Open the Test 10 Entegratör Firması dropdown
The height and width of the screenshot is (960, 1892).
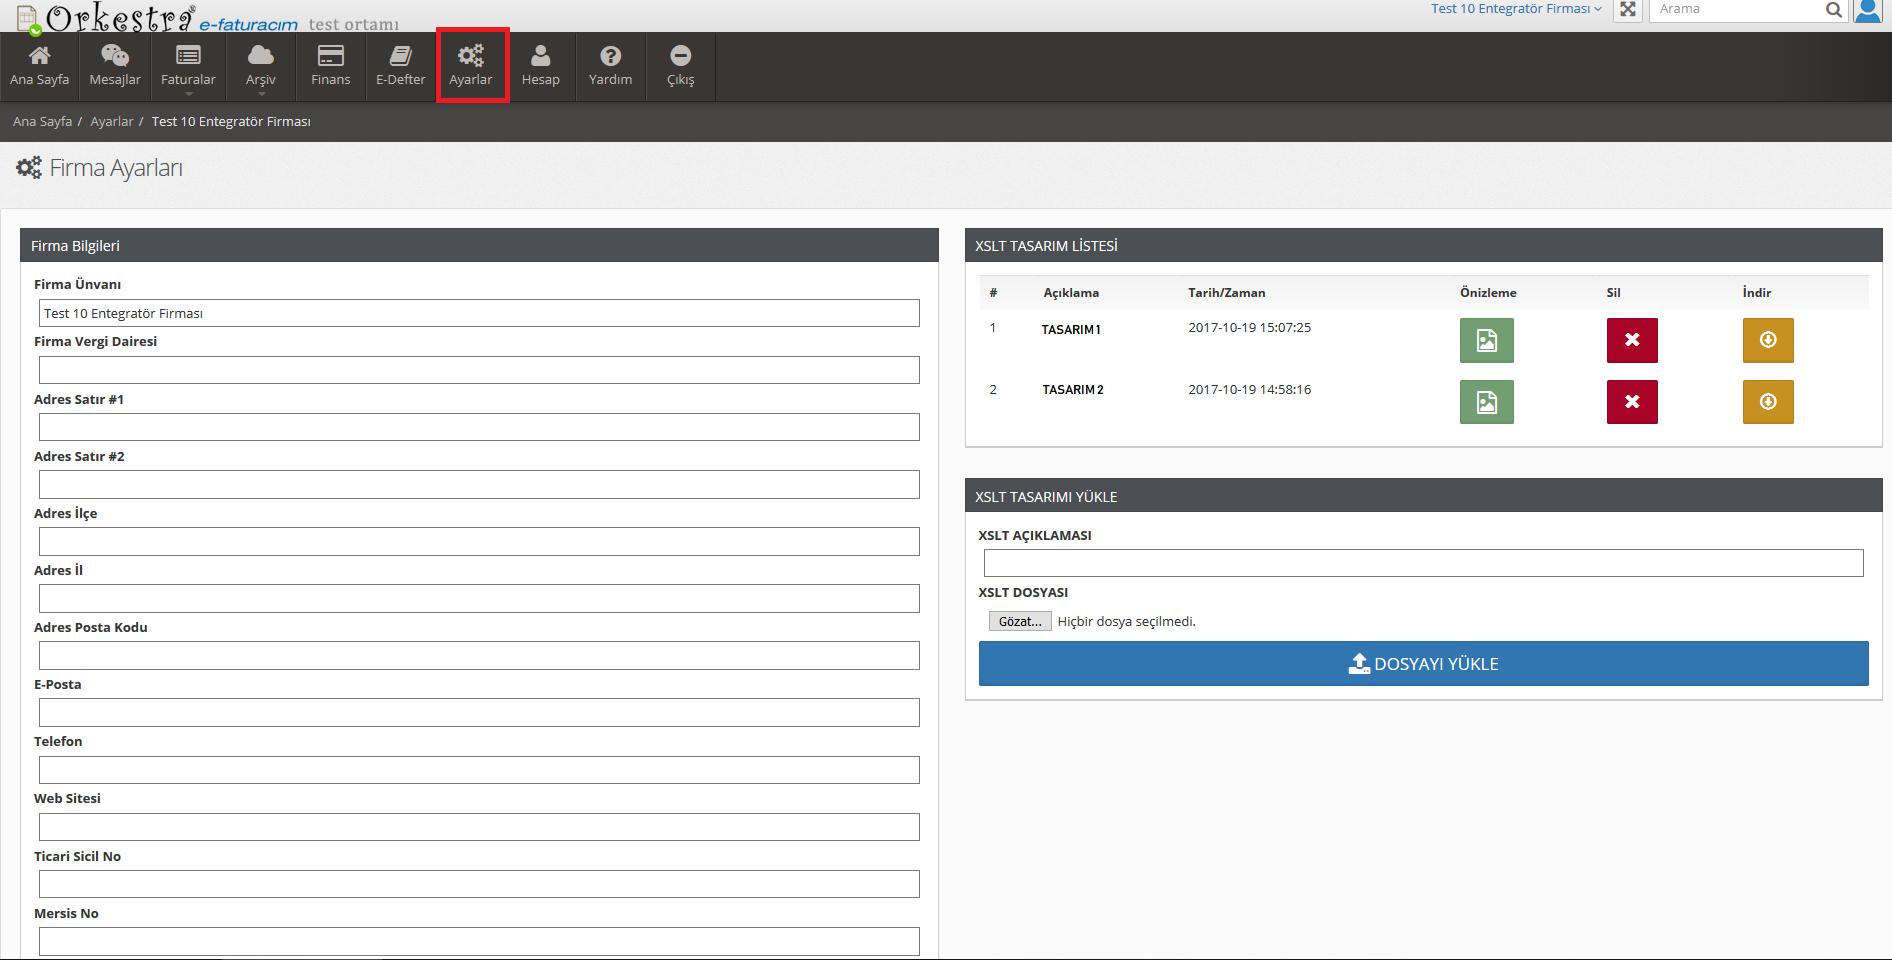click(1515, 9)
